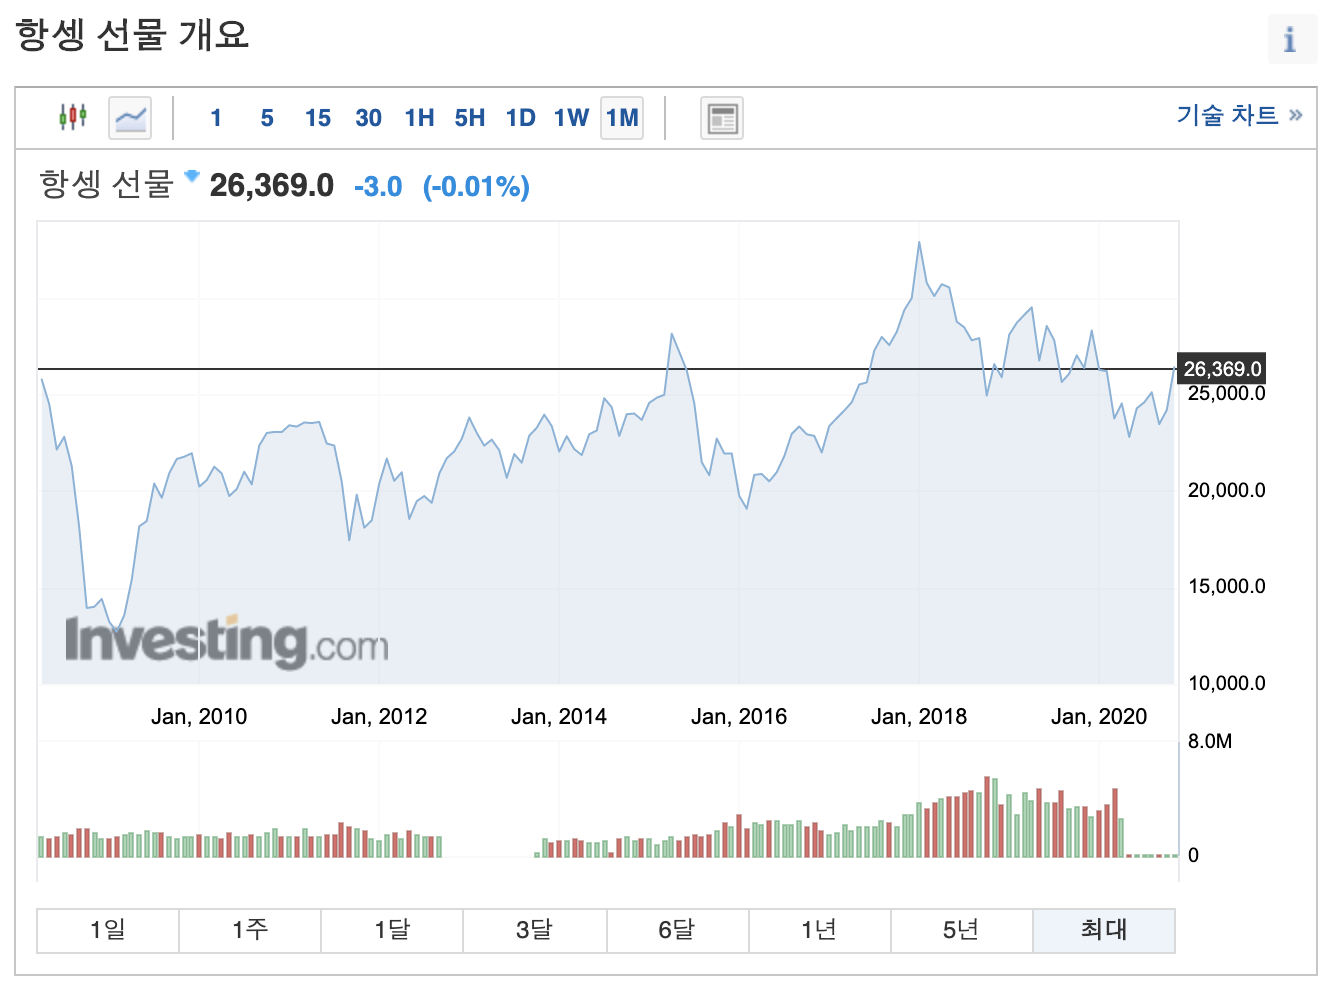This screenshot has height=986, width=1332.
Task: Click the Jan, 2018 axis label
Action: coord(919,716)
